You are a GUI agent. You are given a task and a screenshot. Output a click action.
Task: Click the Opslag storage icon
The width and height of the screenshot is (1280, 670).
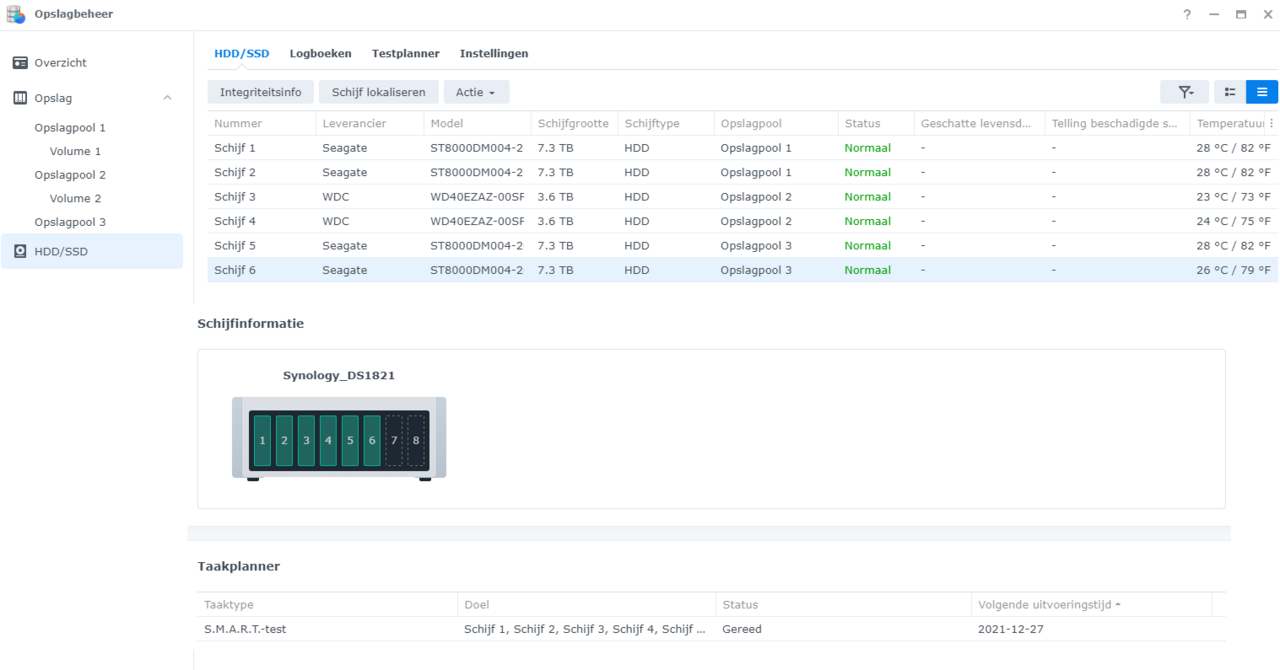coord(20,98)
